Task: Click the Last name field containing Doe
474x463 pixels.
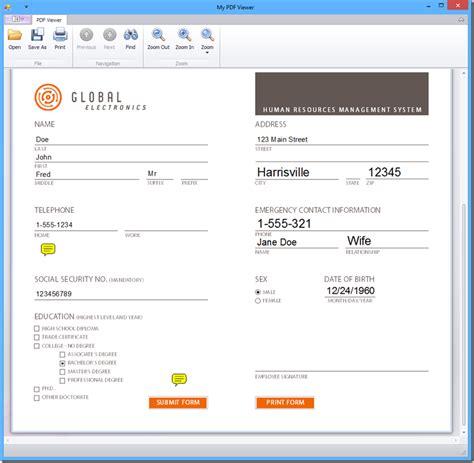Action: click(x=121, y=139)
